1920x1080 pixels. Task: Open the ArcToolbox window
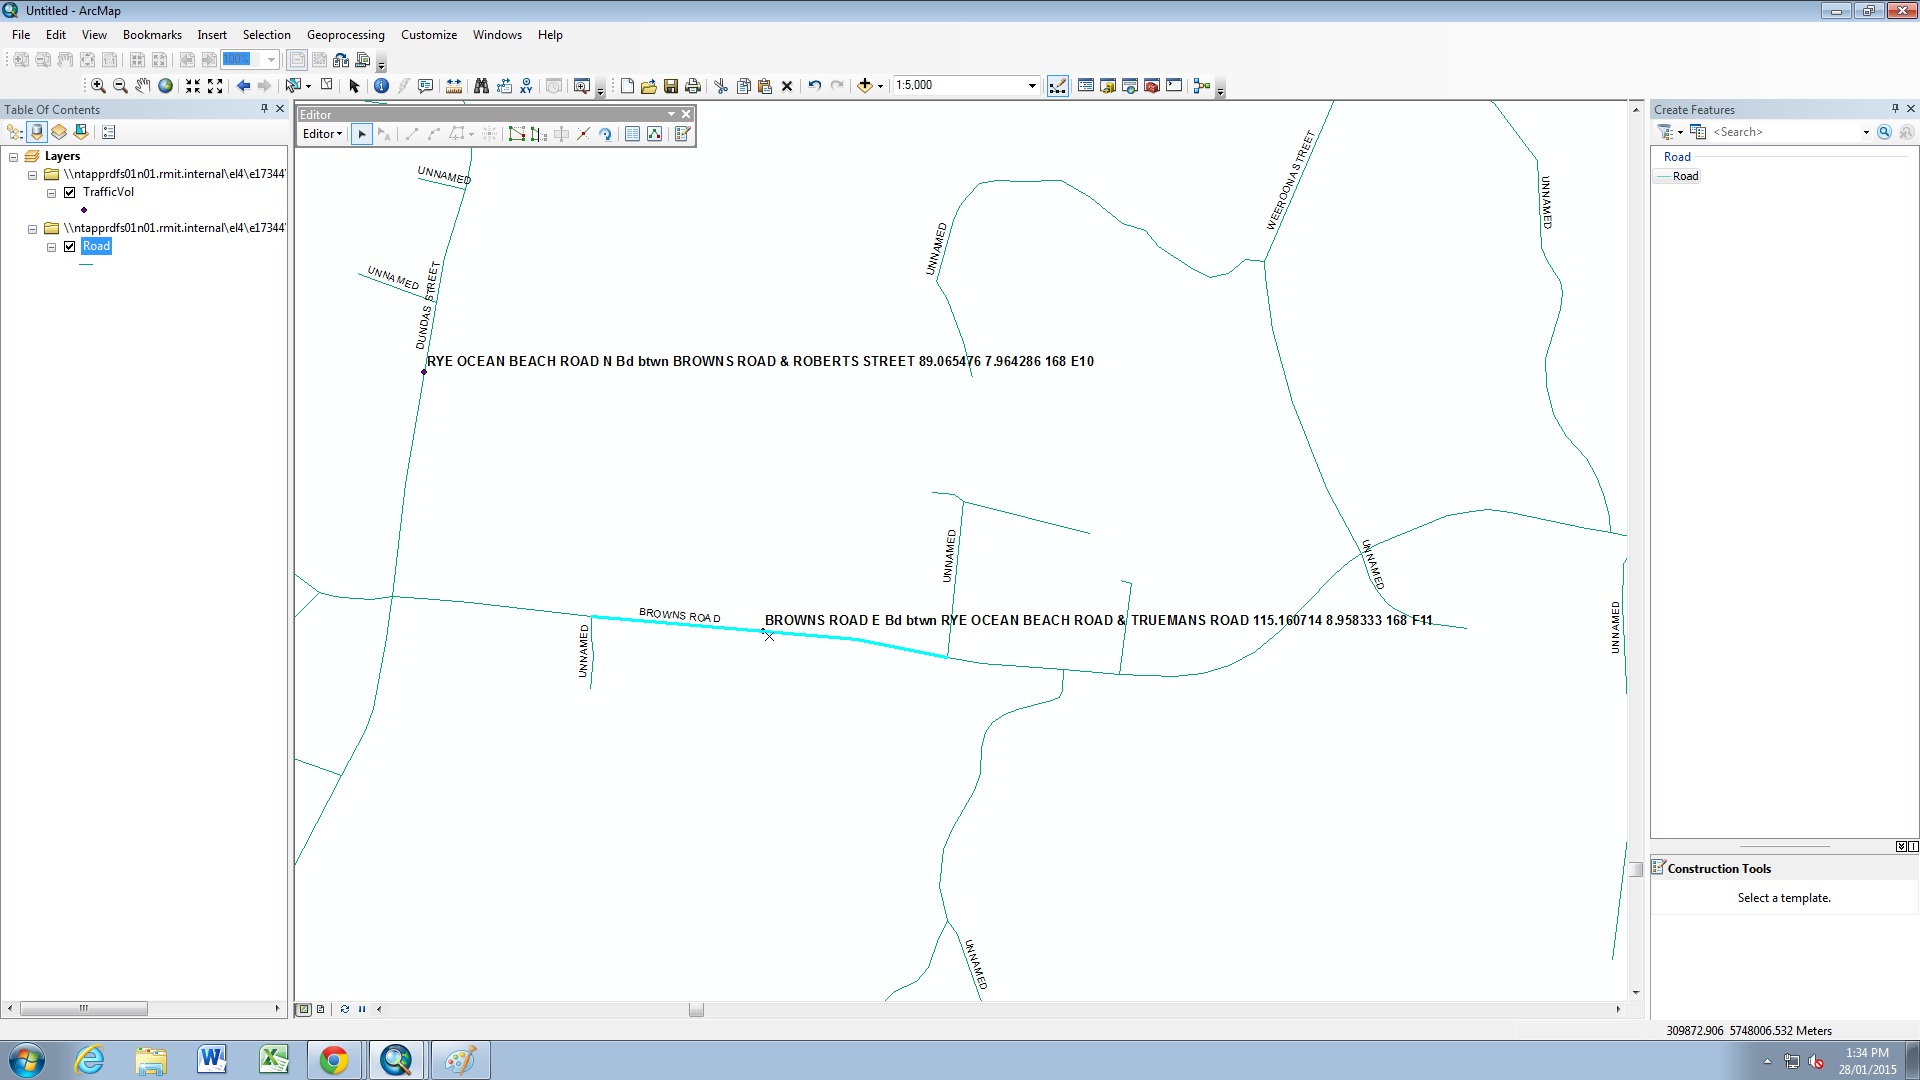point(1152,86)
